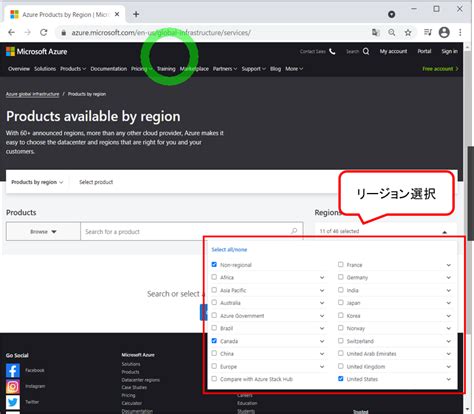Open the Portal link

[424, 51]
